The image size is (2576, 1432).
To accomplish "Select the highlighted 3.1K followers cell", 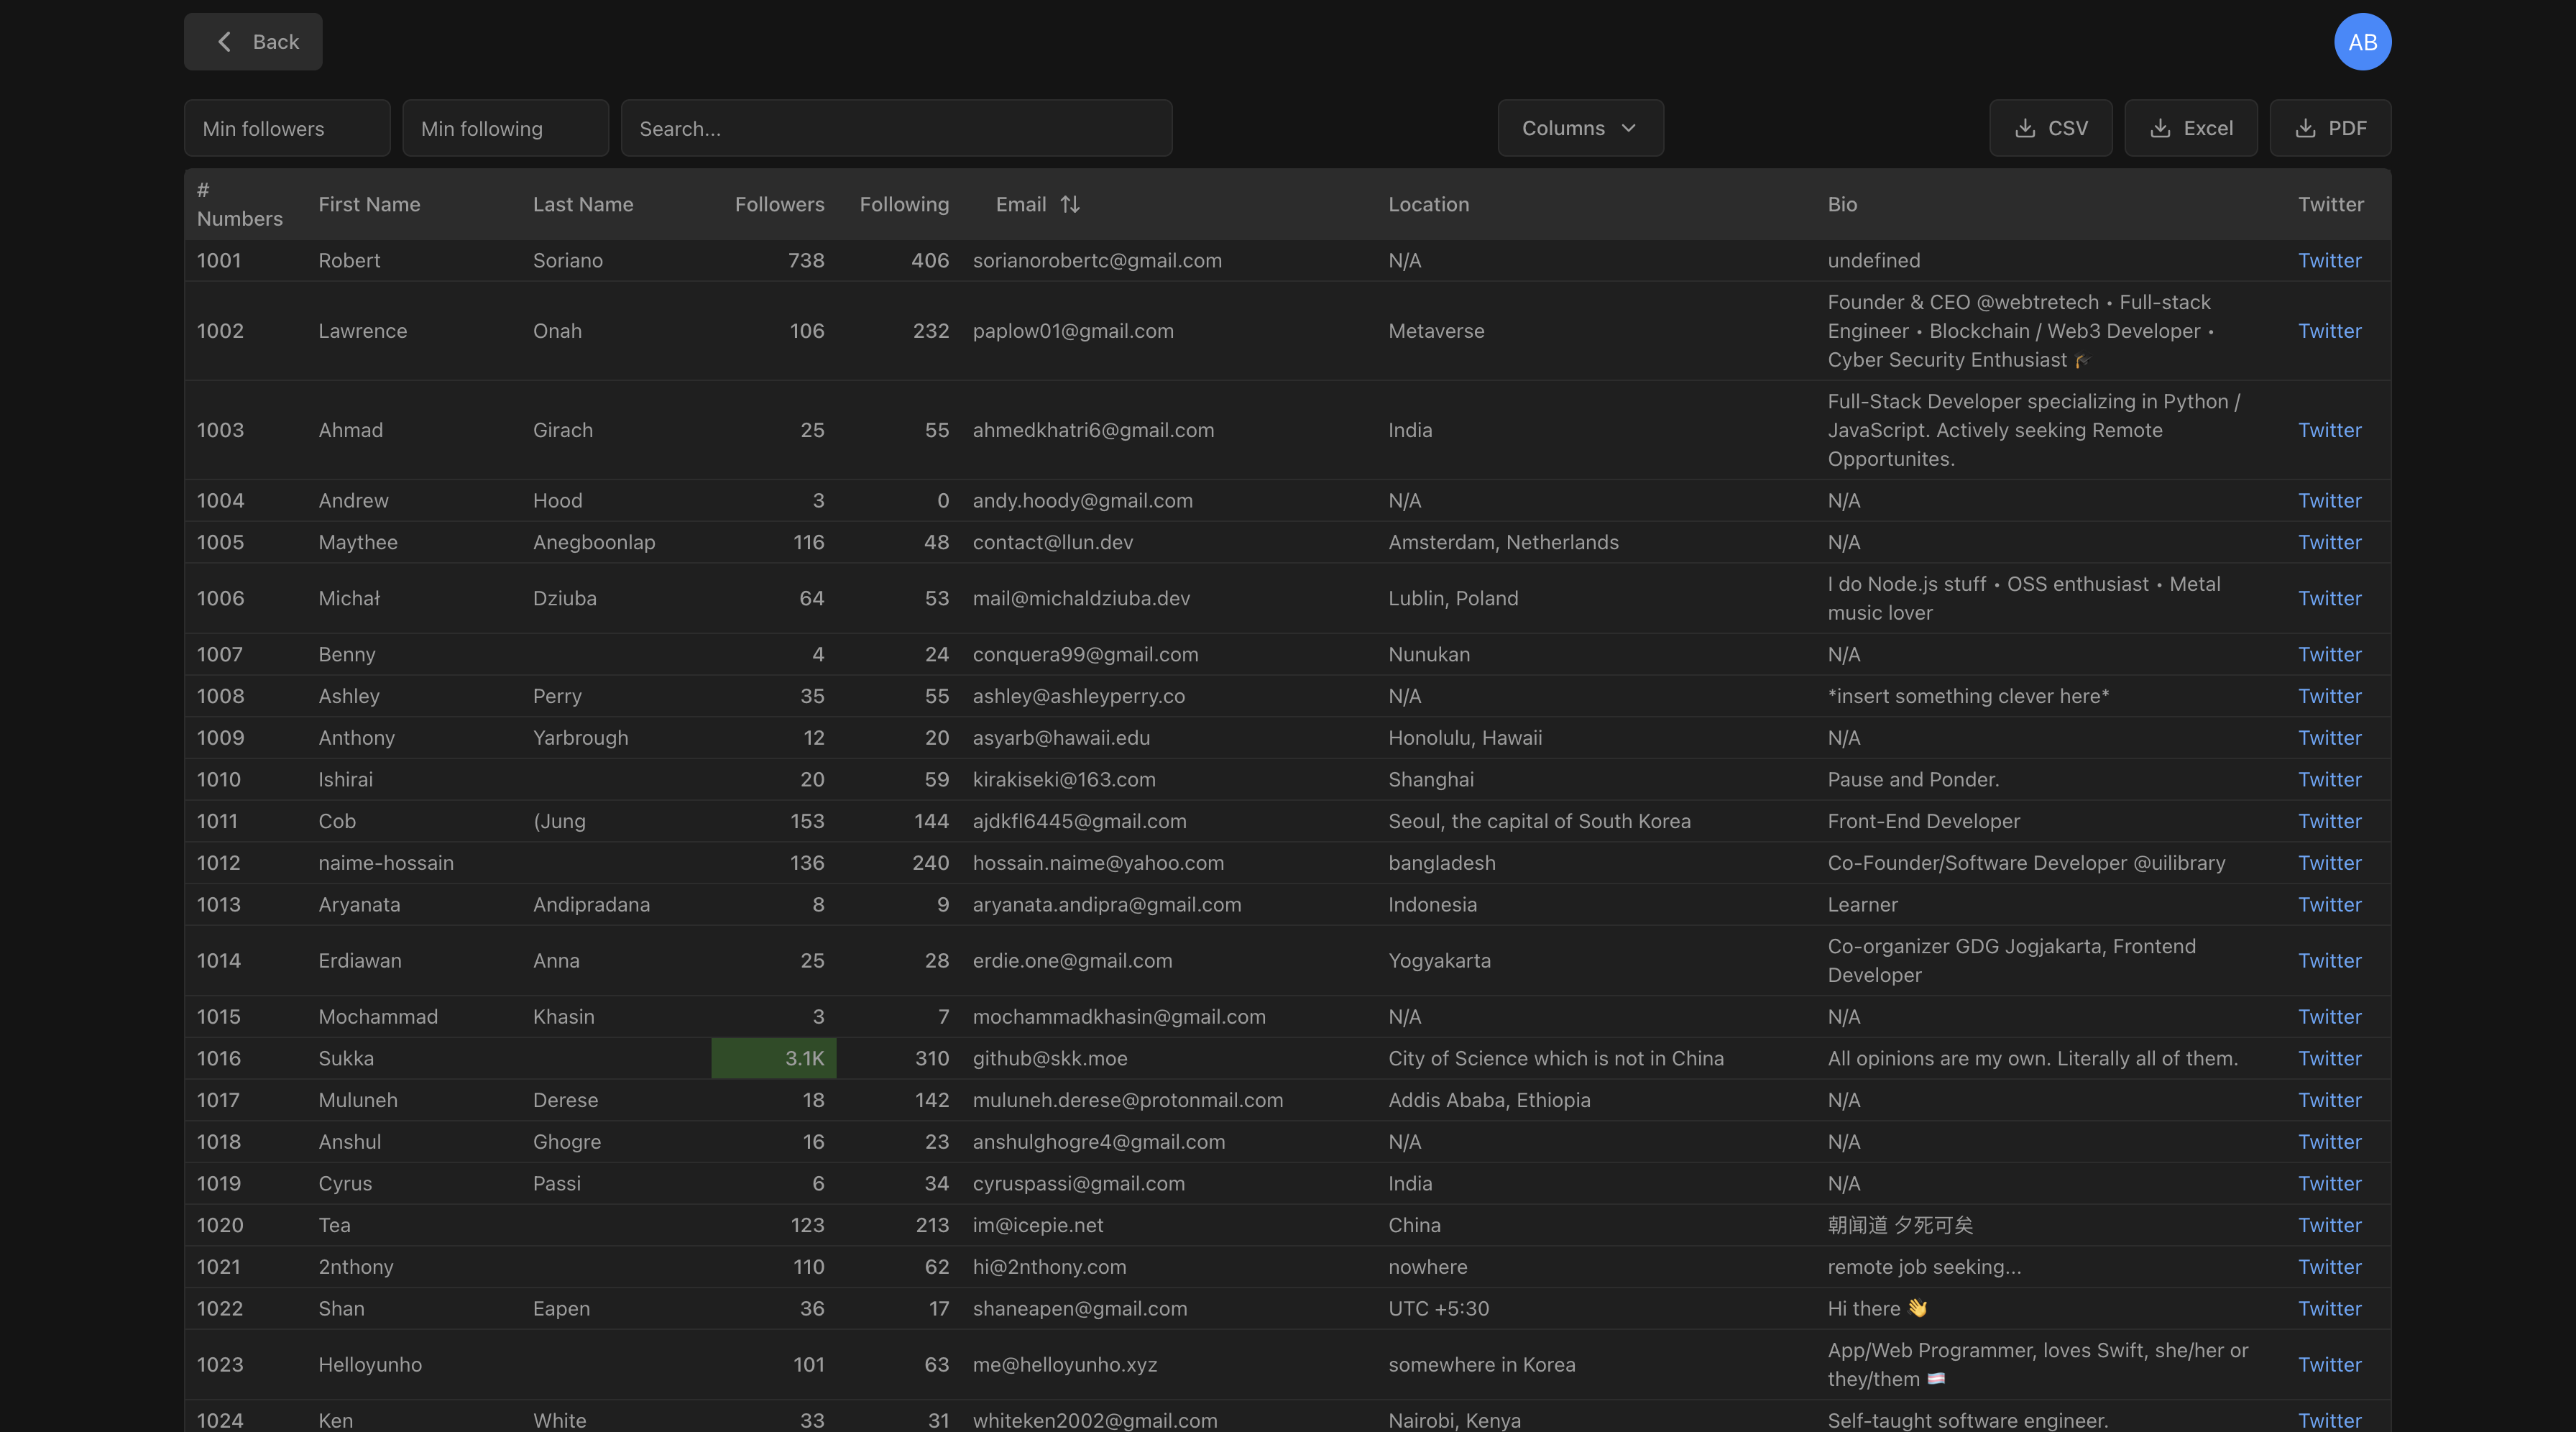I will [773, 1058].
